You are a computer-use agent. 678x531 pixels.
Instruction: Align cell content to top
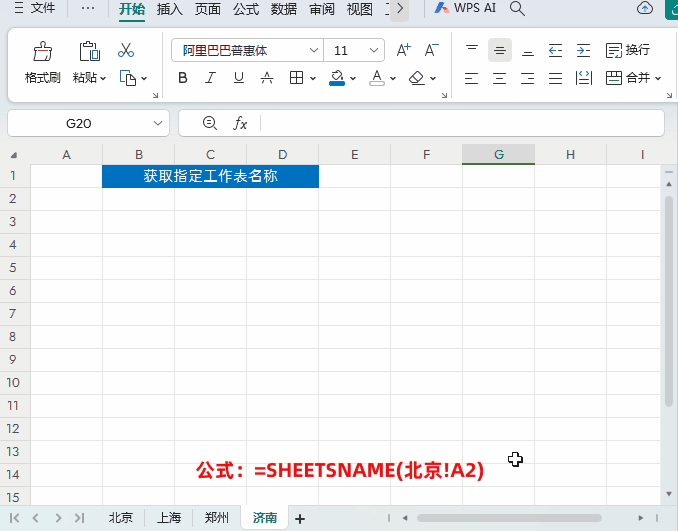tap(472, 50)
